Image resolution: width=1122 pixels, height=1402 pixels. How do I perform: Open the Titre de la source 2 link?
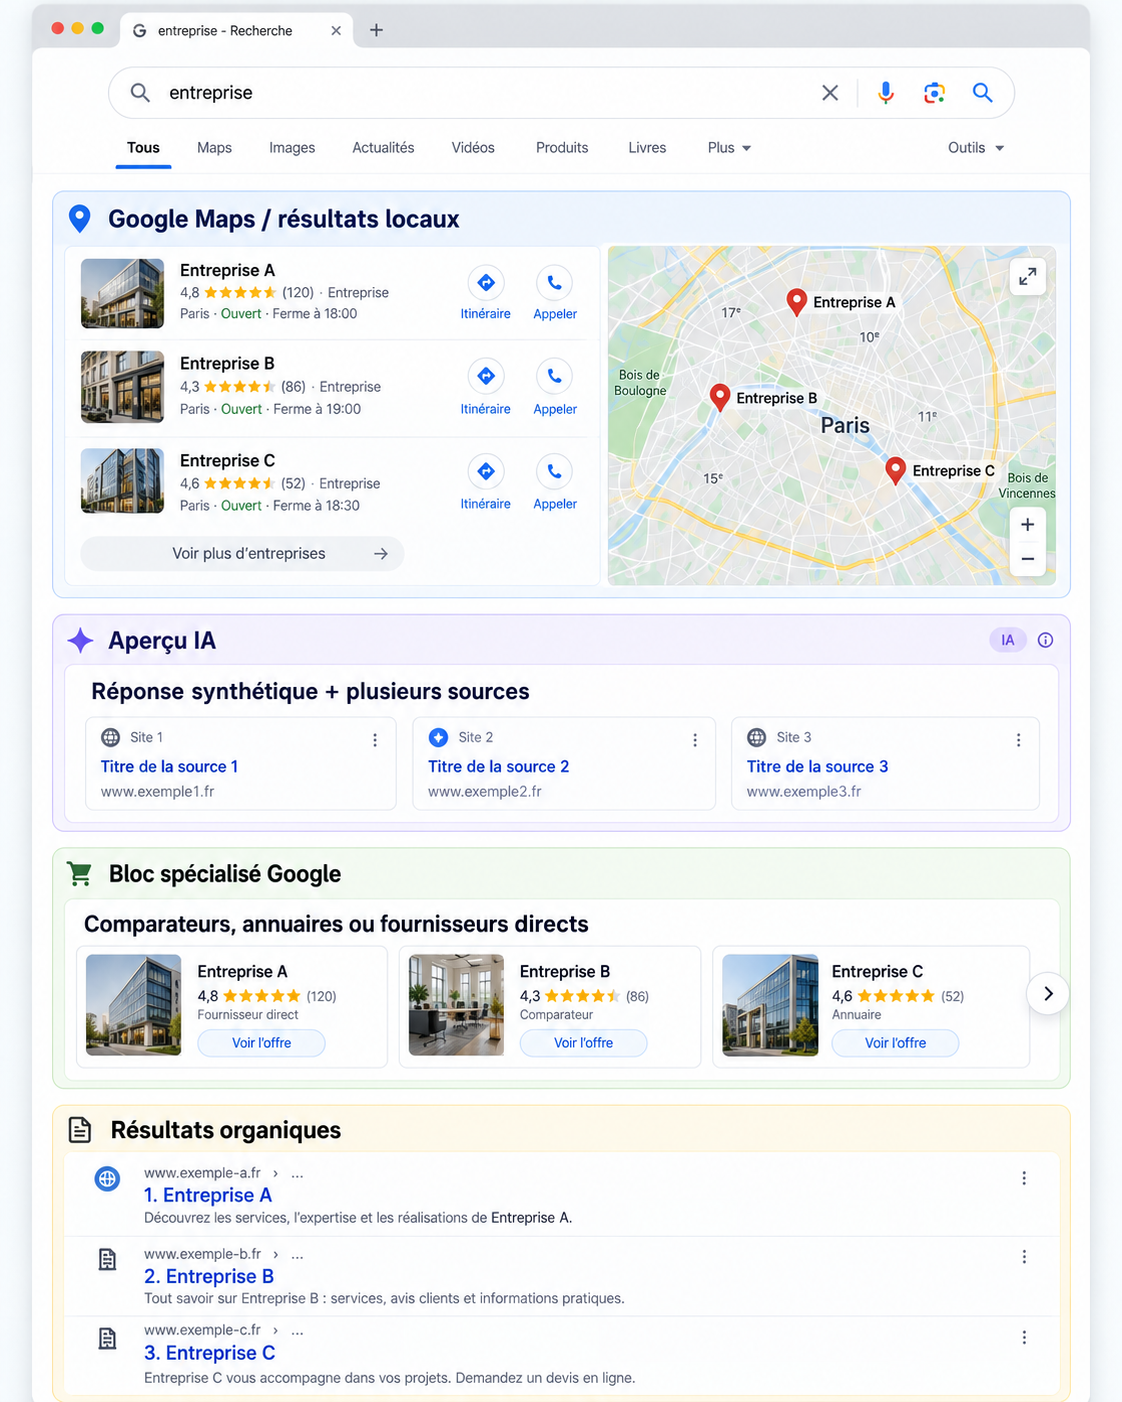pos(498,767)
